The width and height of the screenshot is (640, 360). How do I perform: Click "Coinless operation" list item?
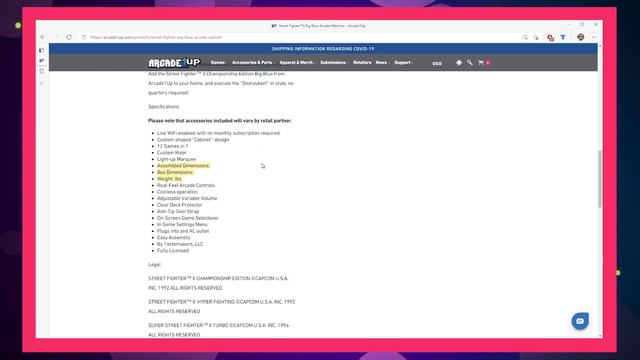177,192
